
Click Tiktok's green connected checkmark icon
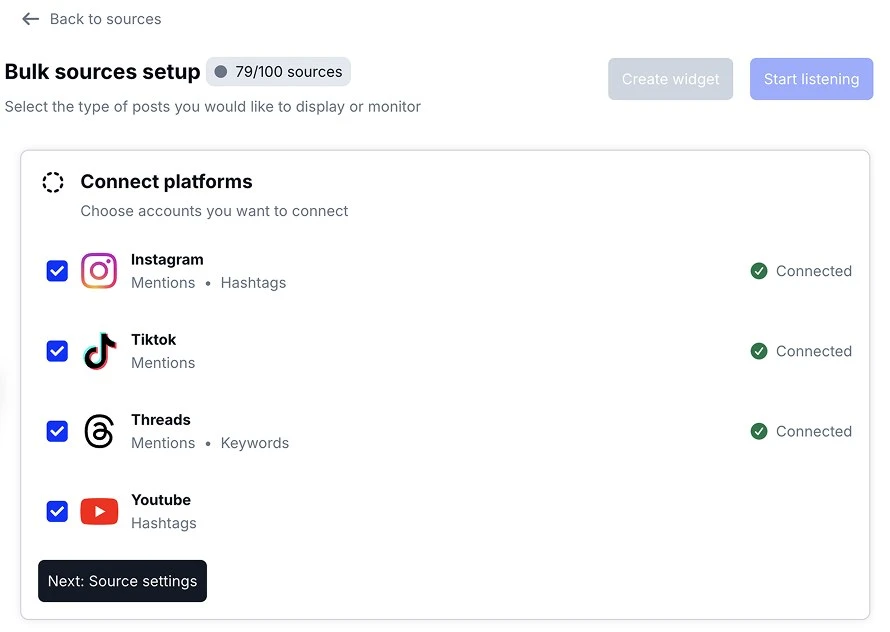click(759, 351)
